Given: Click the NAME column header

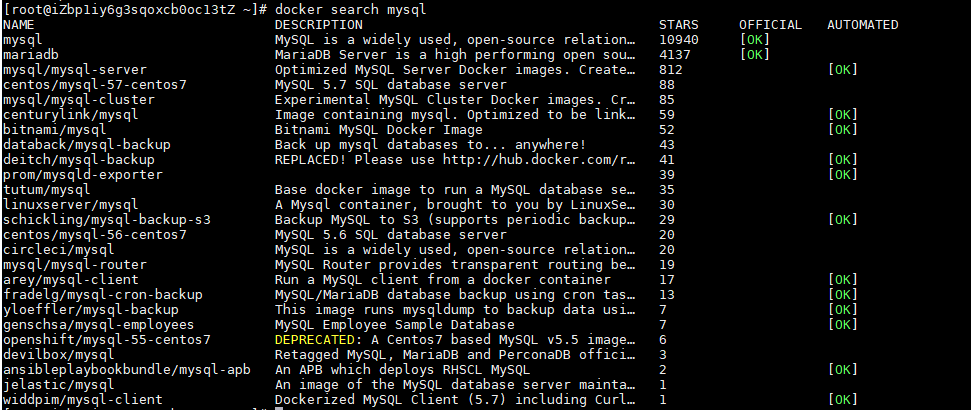Looking at the screenshot, I should pos(19,25).
